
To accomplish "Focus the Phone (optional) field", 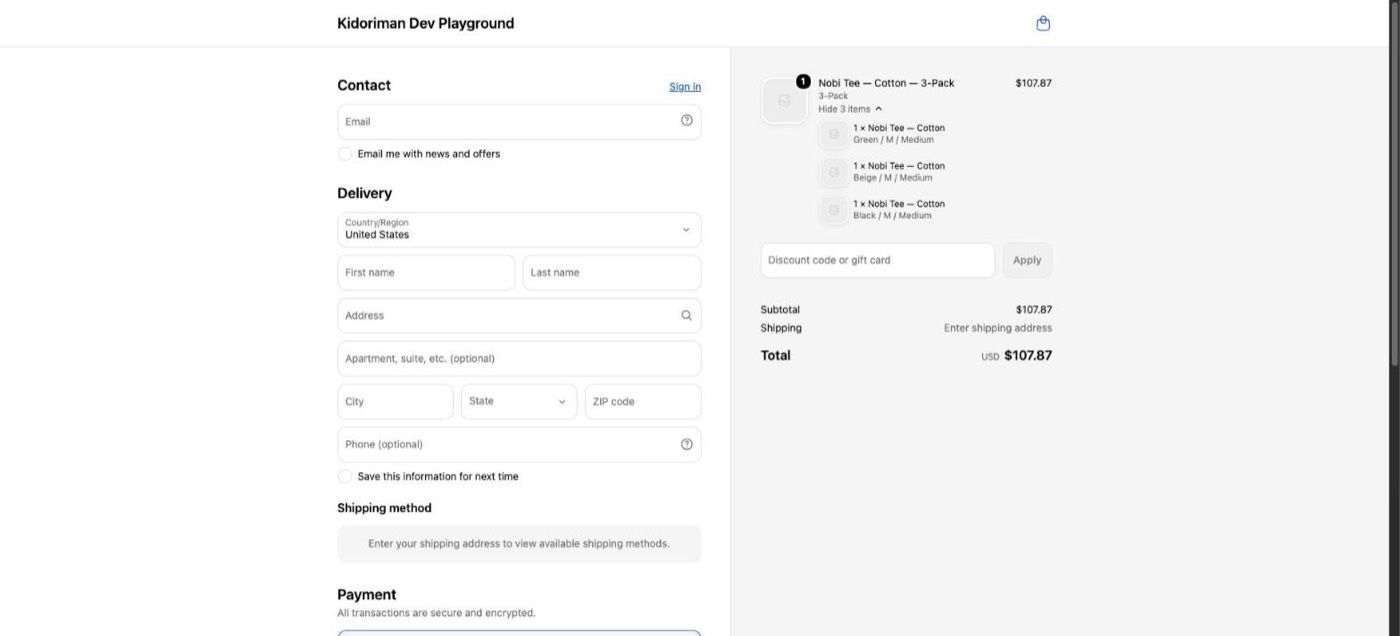I will [x=519, y=444].
